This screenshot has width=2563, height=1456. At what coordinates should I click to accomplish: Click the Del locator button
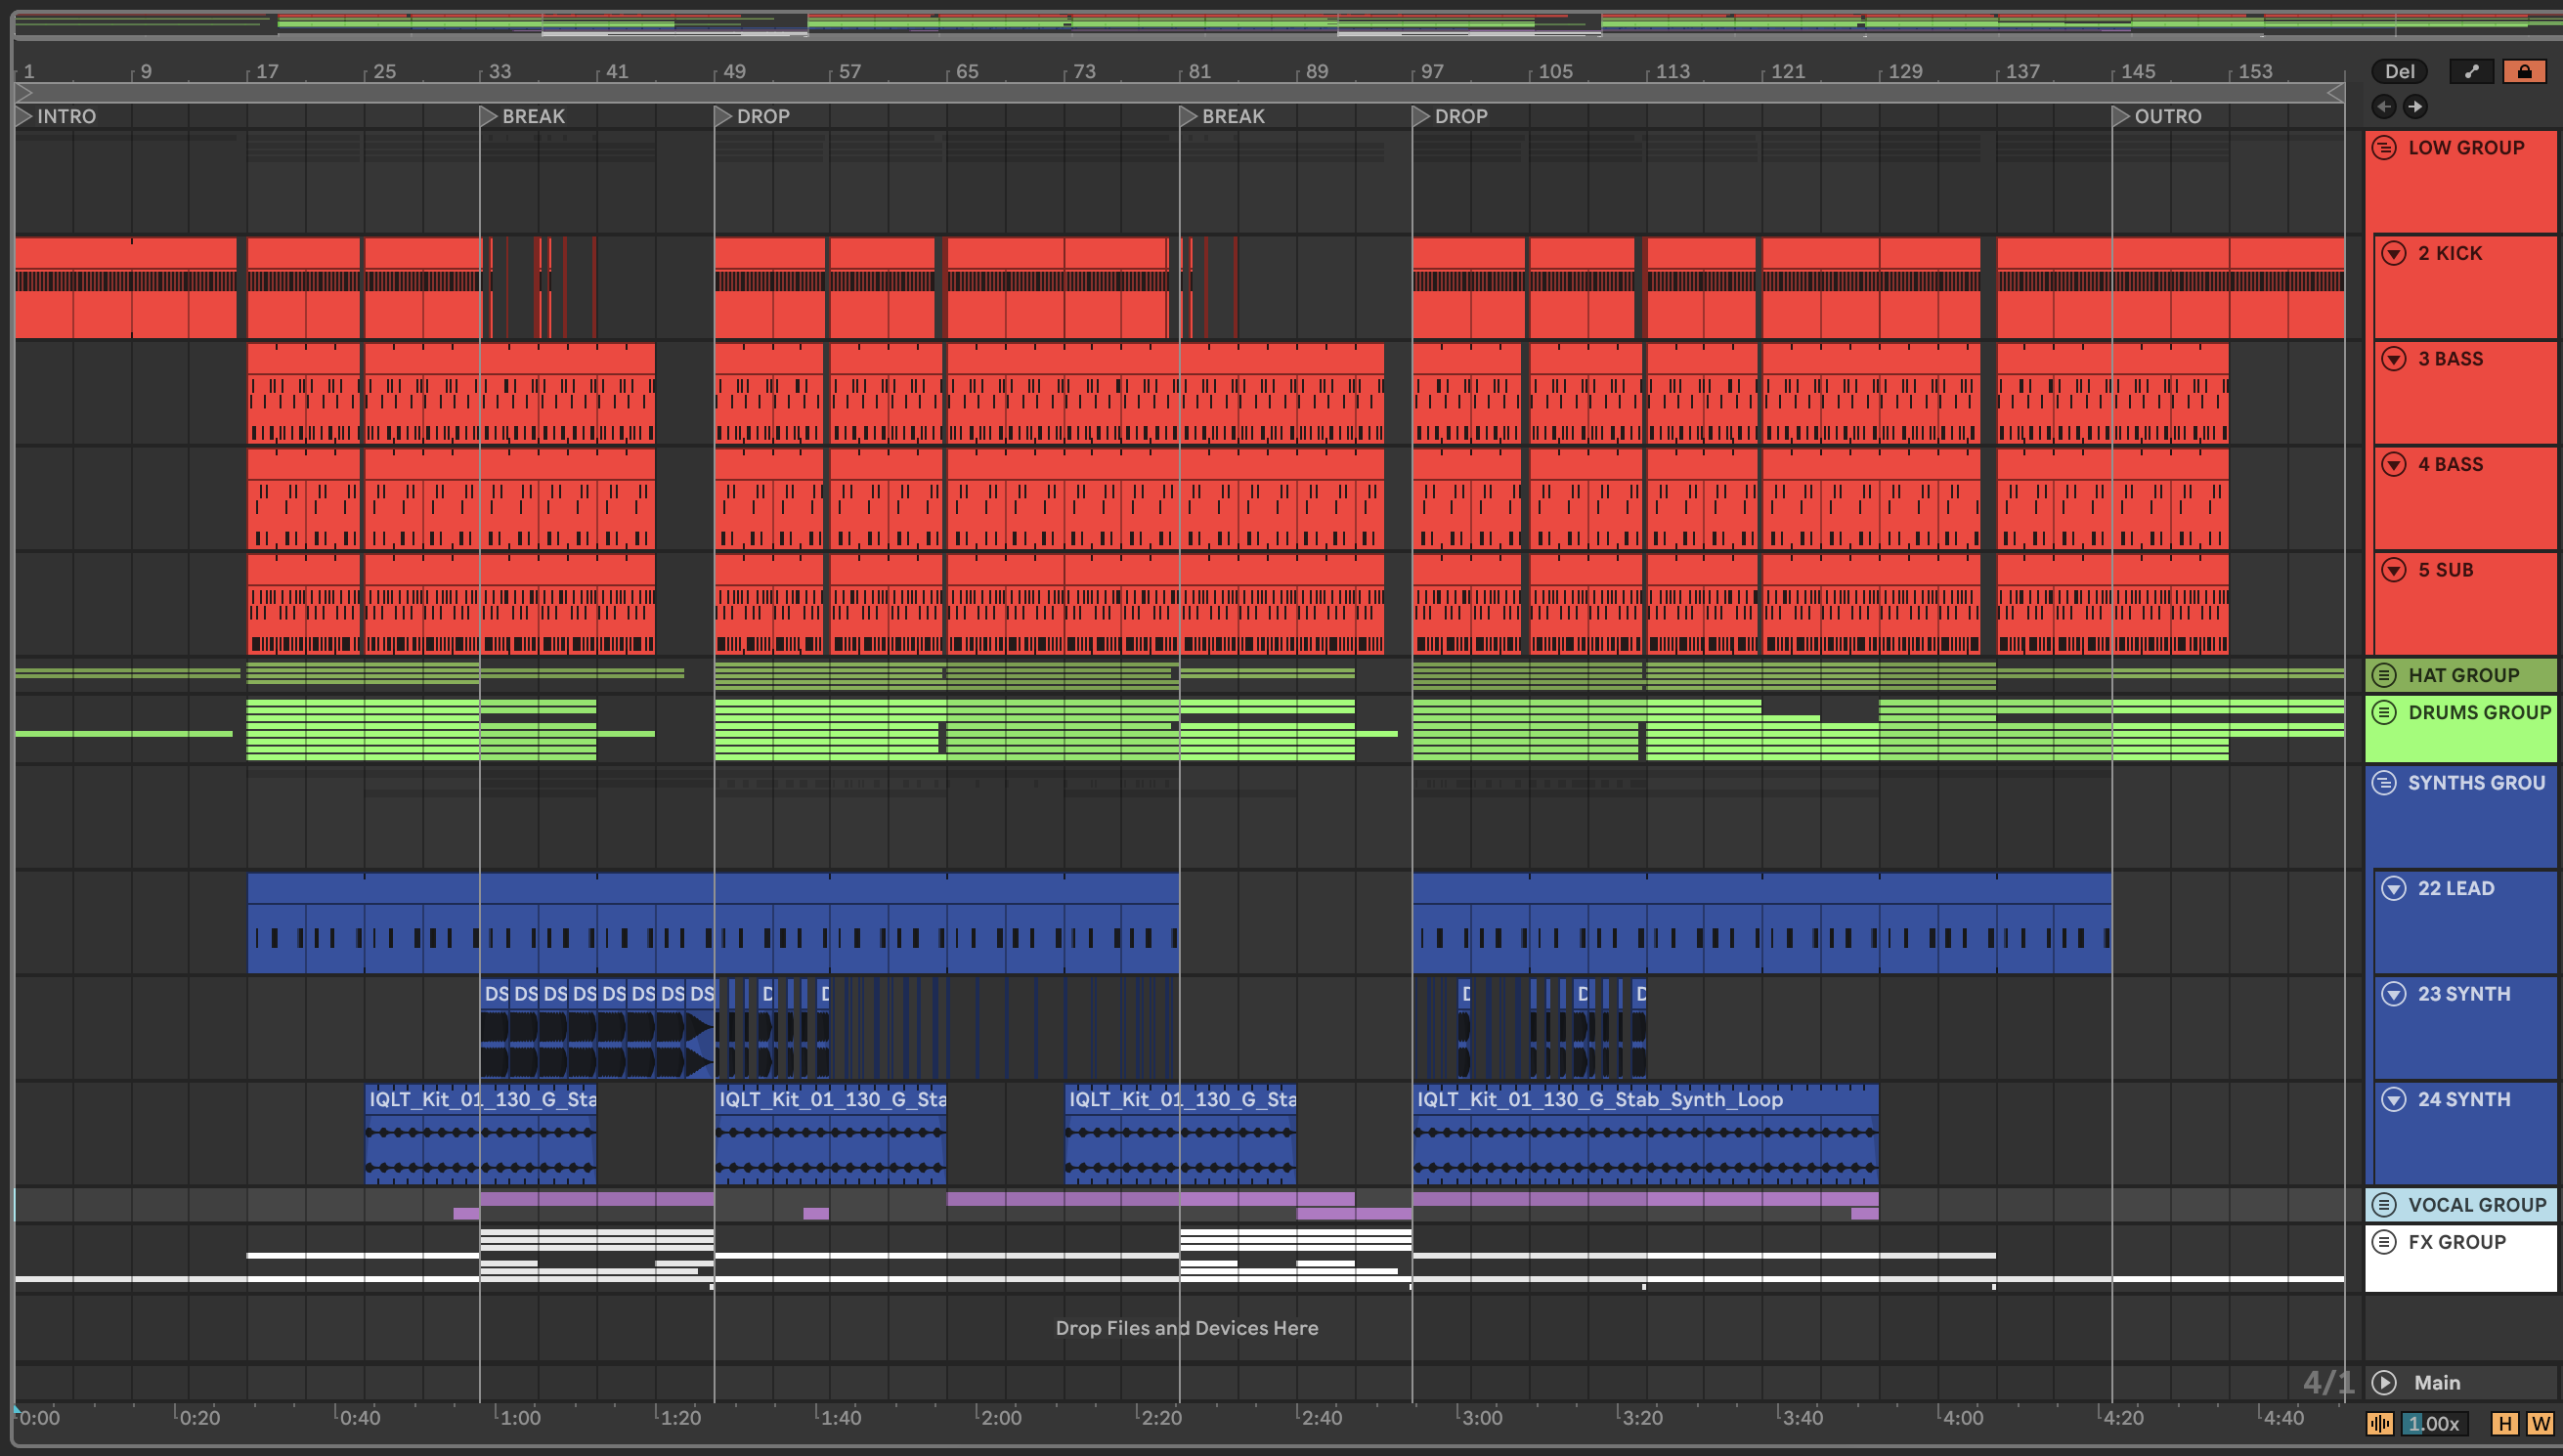click(2398, 71)
